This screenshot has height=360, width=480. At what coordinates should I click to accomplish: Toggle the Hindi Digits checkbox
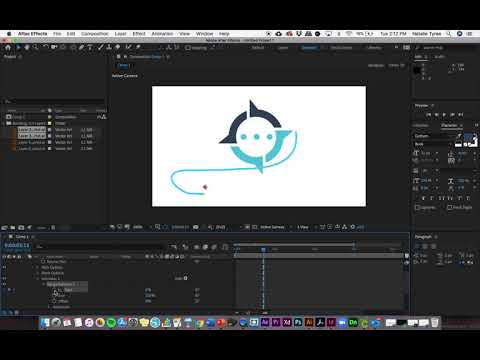450,208
